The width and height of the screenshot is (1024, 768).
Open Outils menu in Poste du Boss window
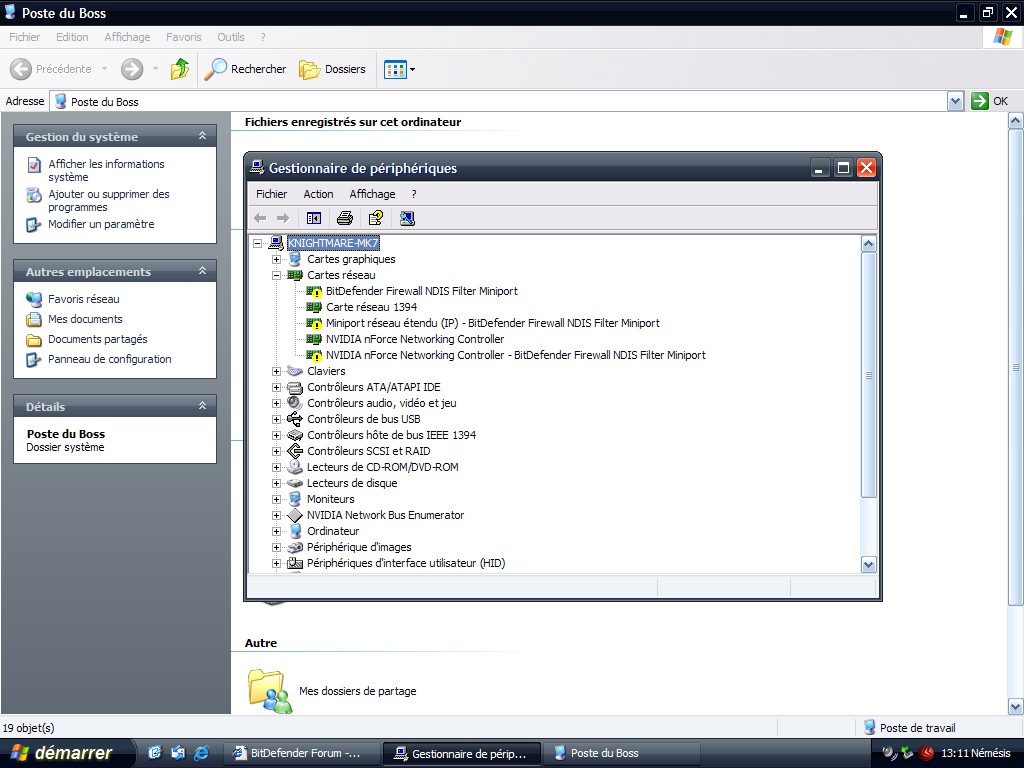tap(231, 37)
